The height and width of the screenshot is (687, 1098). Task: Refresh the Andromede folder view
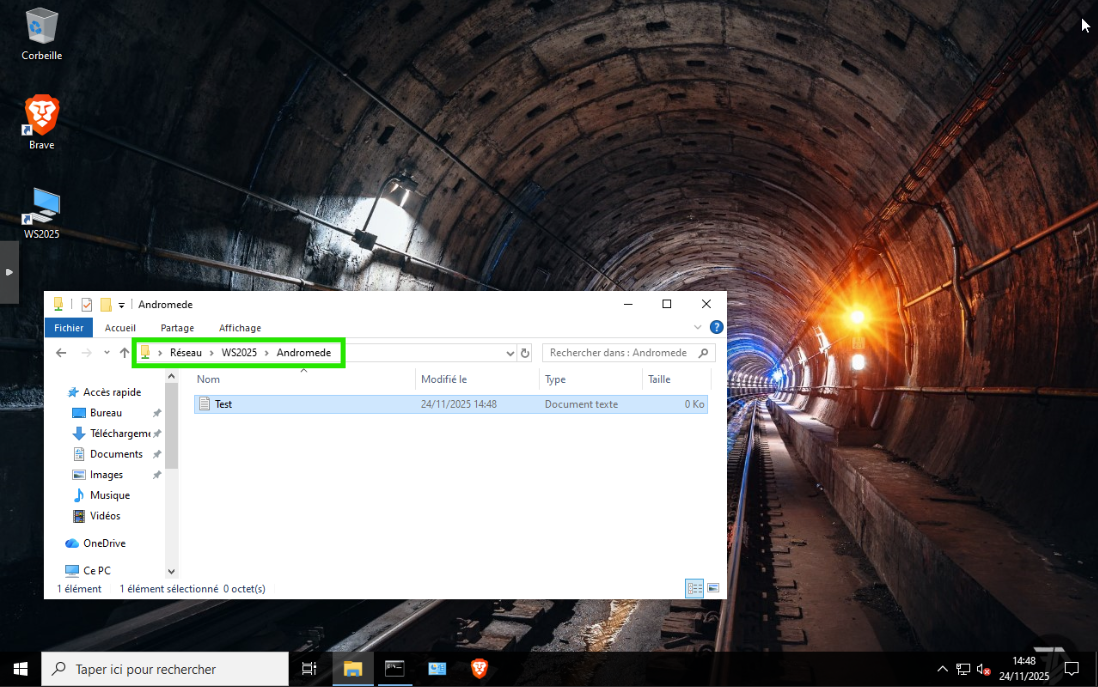coord(525,353)
